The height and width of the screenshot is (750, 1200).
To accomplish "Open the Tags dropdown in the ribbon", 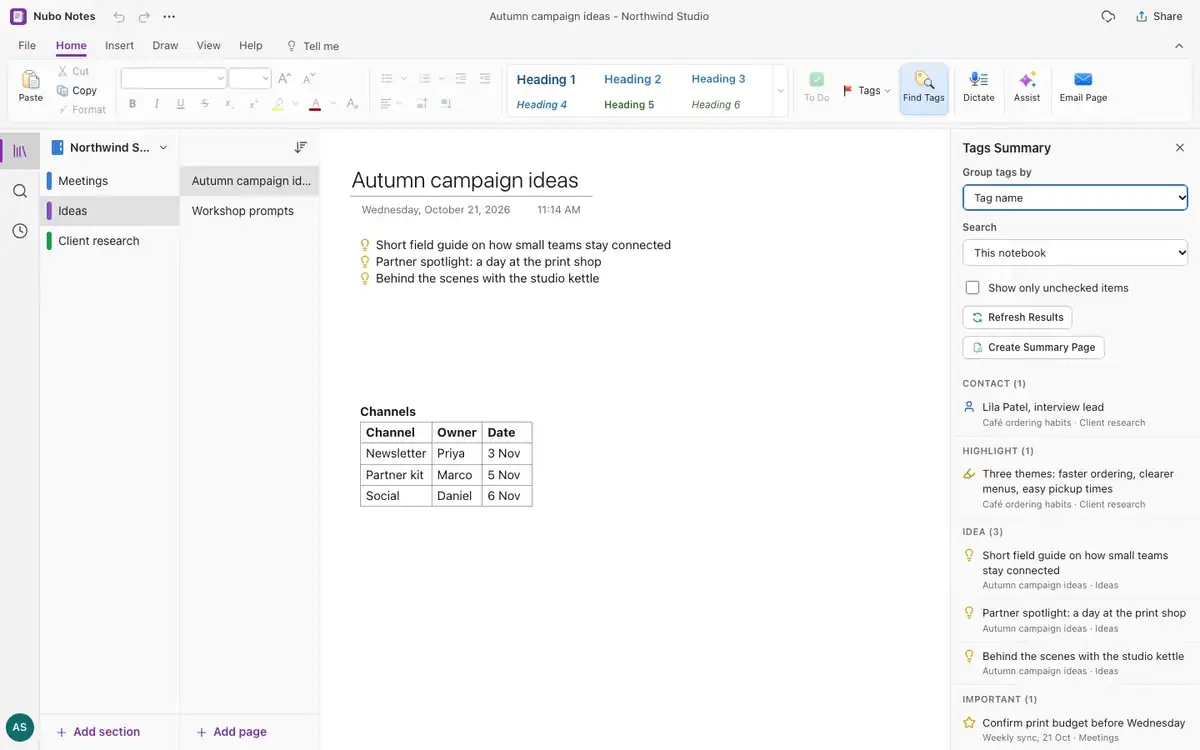I will (x=866, y=90).
